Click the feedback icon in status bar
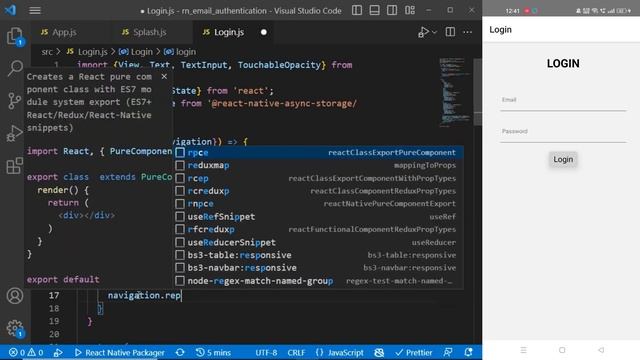 coord(448,352)
